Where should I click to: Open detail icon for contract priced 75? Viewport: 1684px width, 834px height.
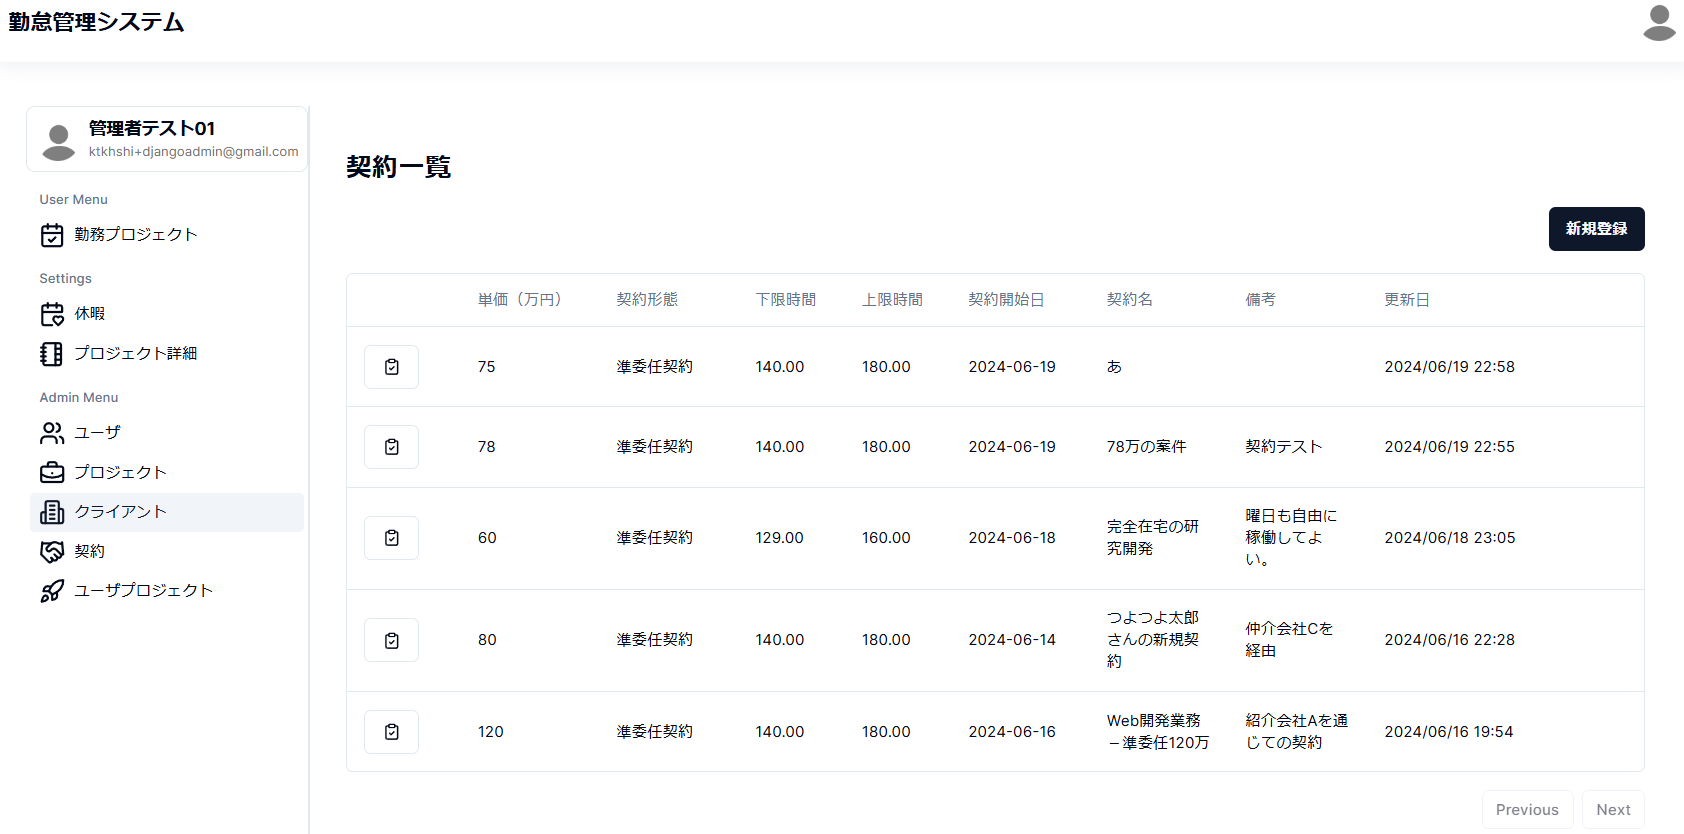coord(392,367)
